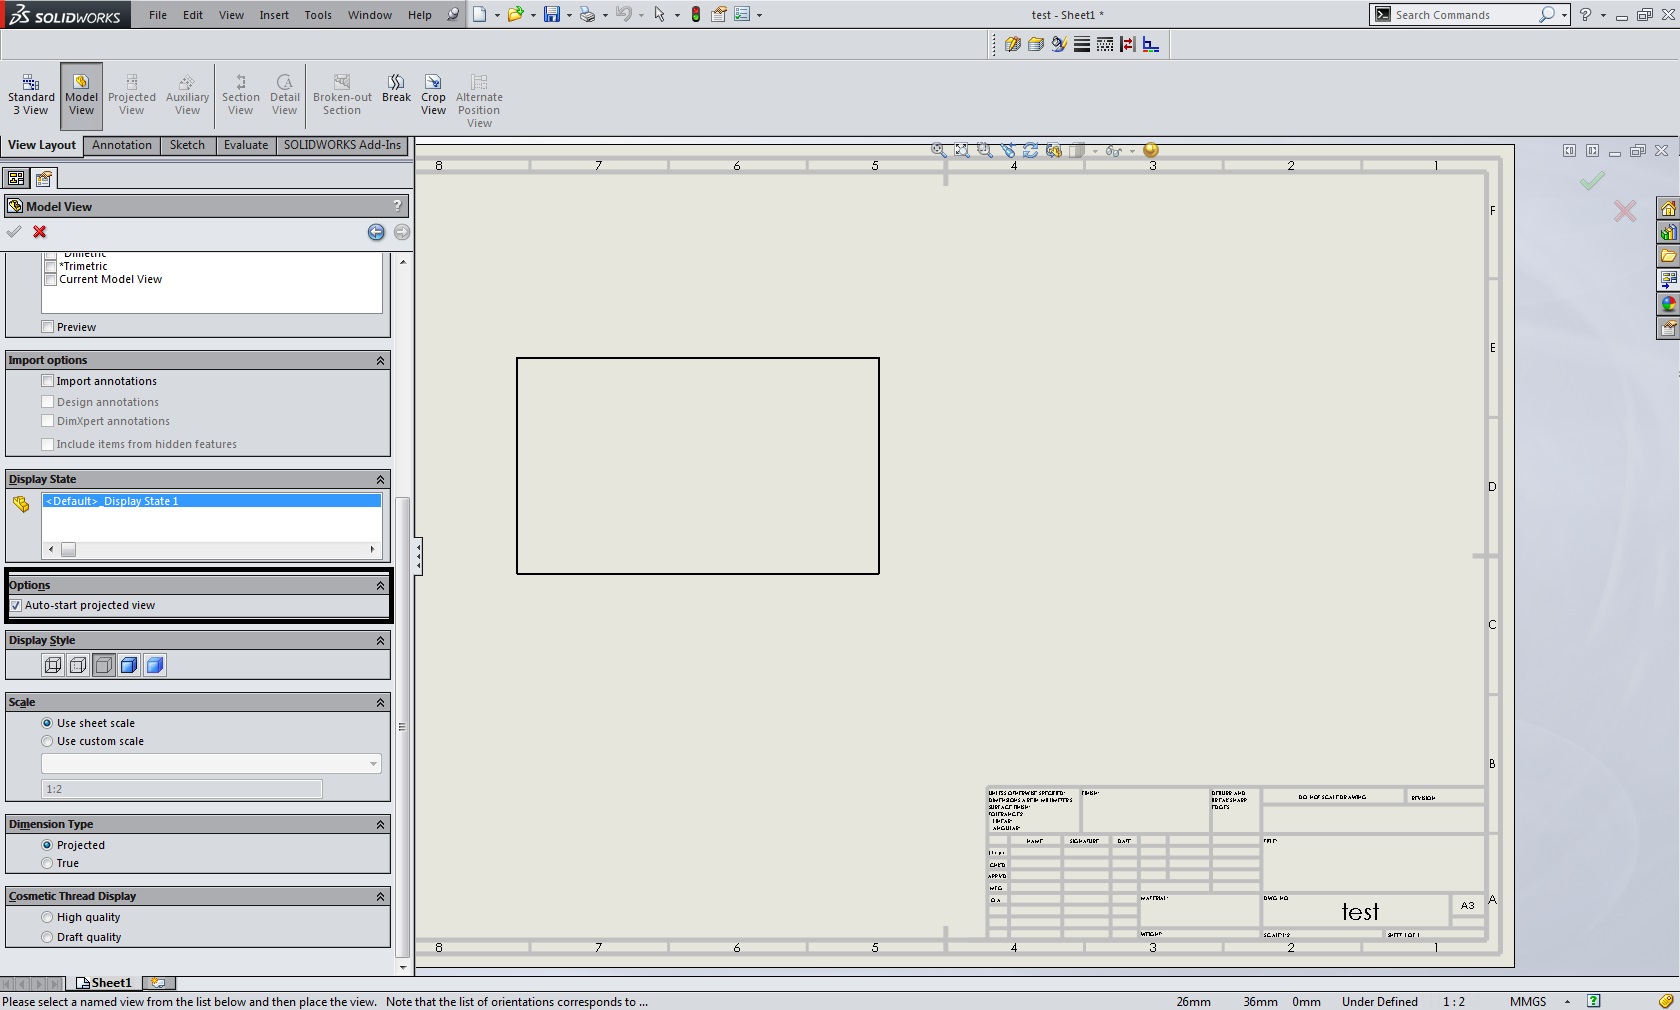This screenshot has width=1680, height=1010.
Task: Choose True dimension type
Action: pyautogui.click(x=47, y=863)
